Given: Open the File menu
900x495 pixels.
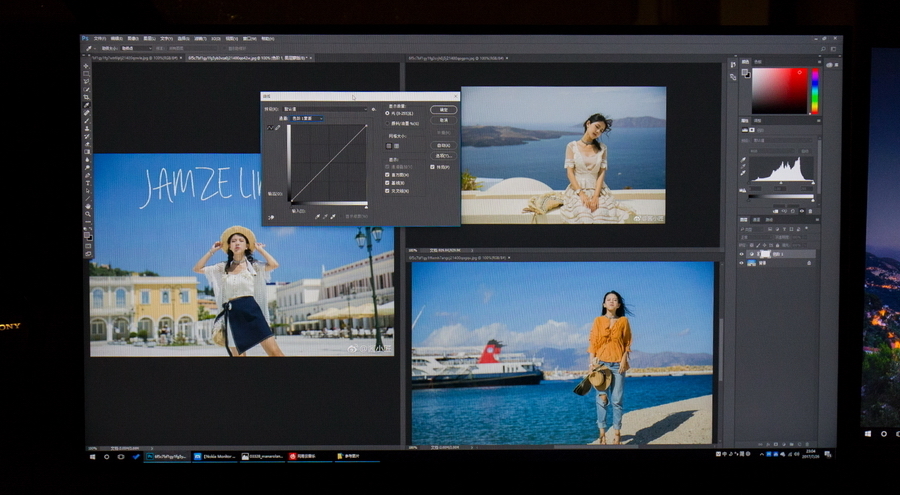Looking at the screenshot, I should (100, 38).
